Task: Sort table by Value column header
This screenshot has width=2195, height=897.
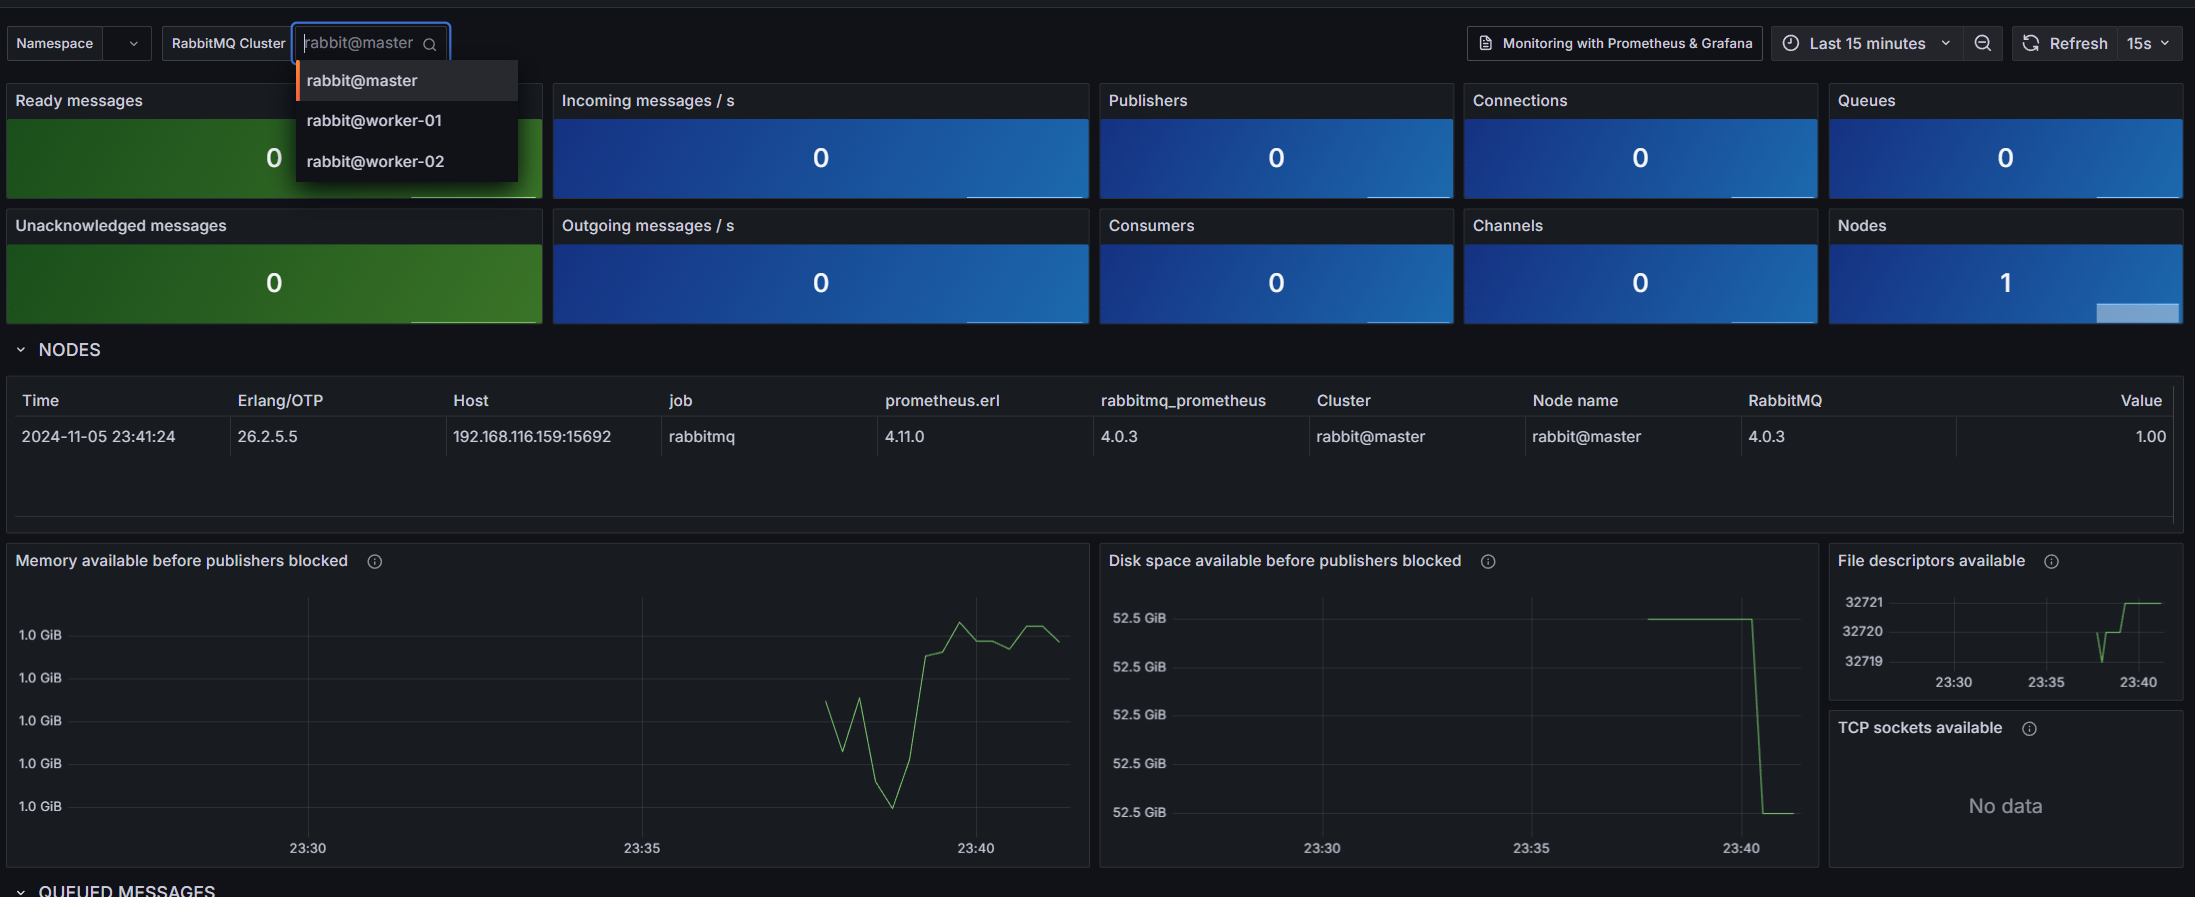Action: click(2141, 401)
